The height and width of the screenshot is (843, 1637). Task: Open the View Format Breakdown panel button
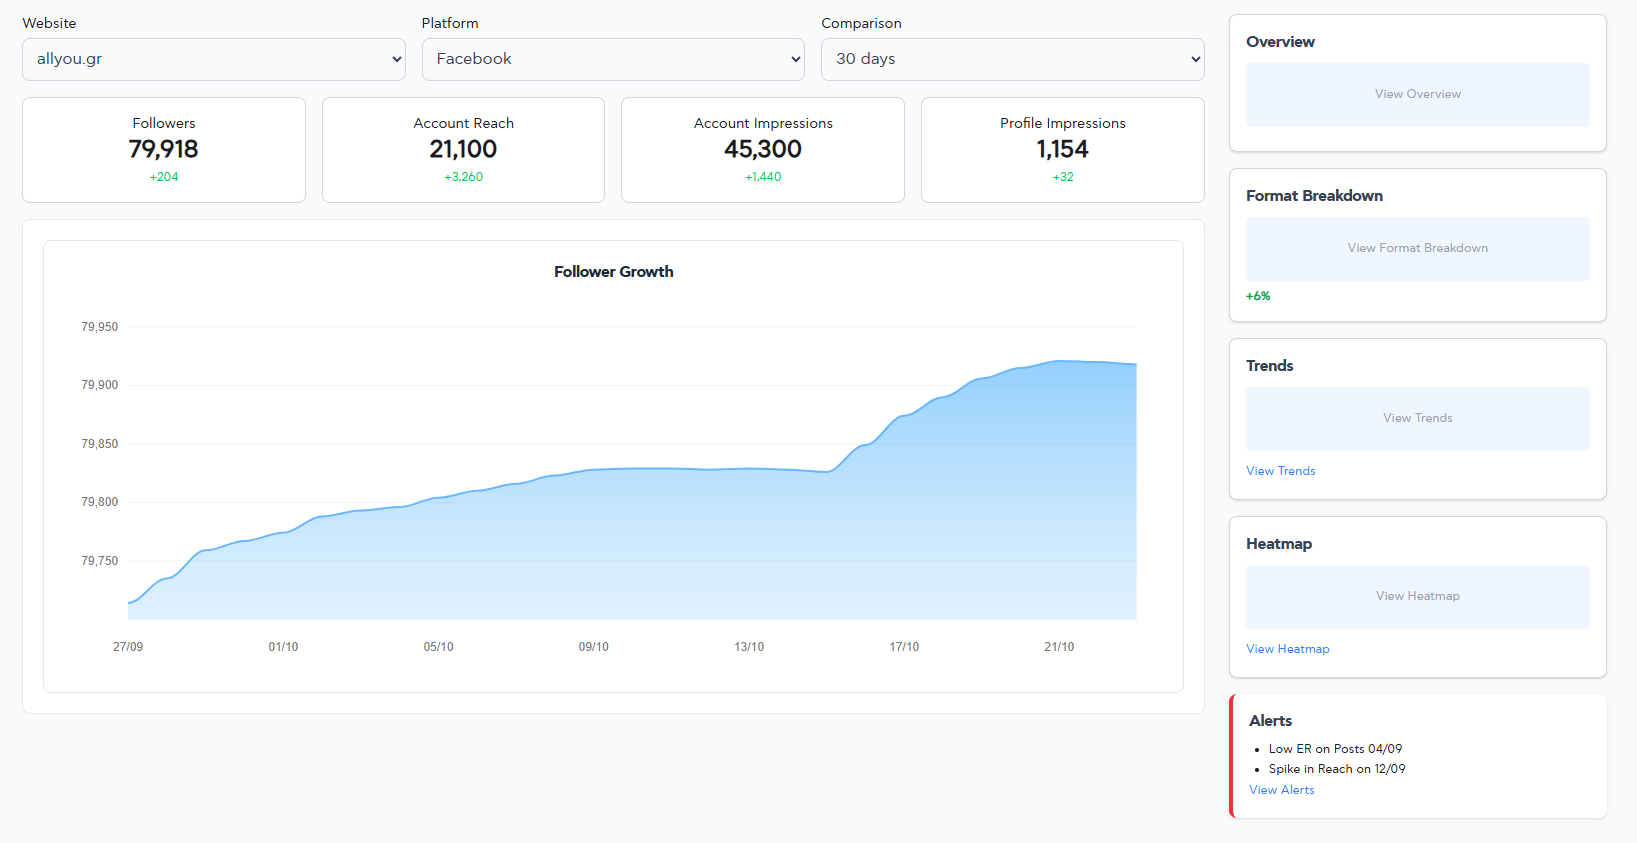(x=1417, y=248)
